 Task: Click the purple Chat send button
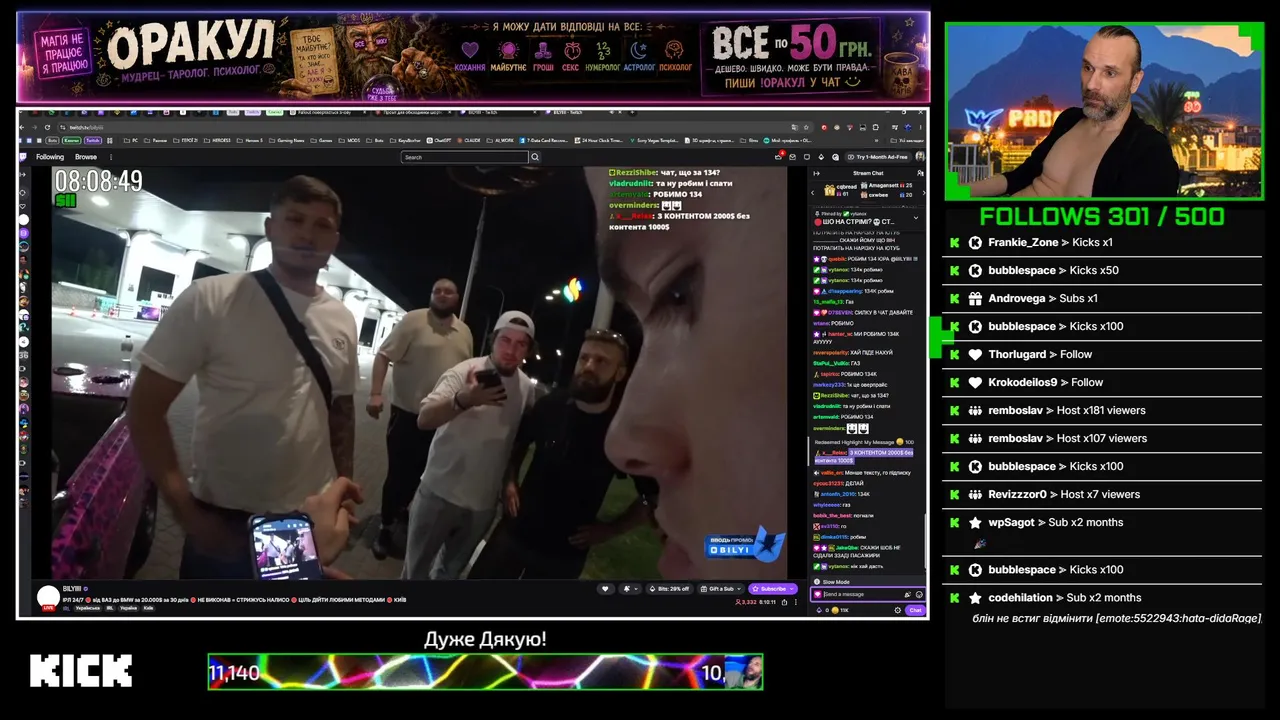click(915, 610)
